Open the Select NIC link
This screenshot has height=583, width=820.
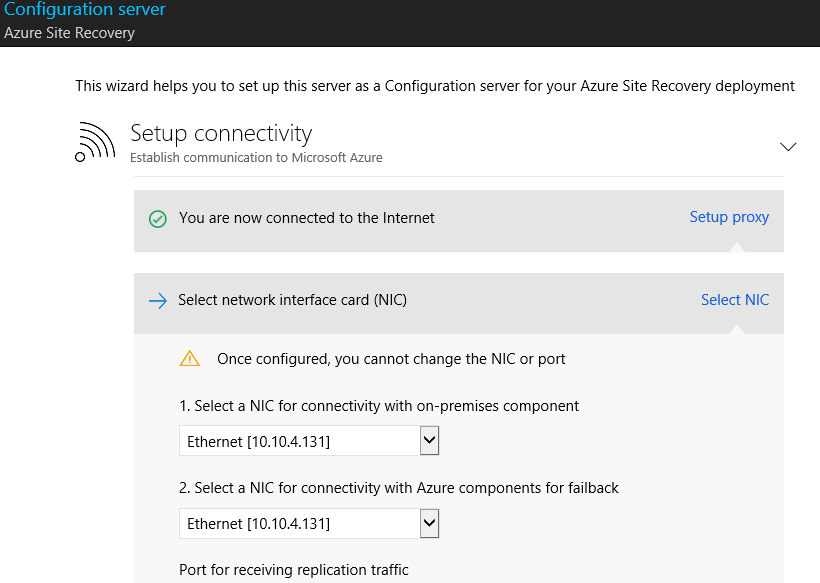pyautogui.click(x=735, y=300)
